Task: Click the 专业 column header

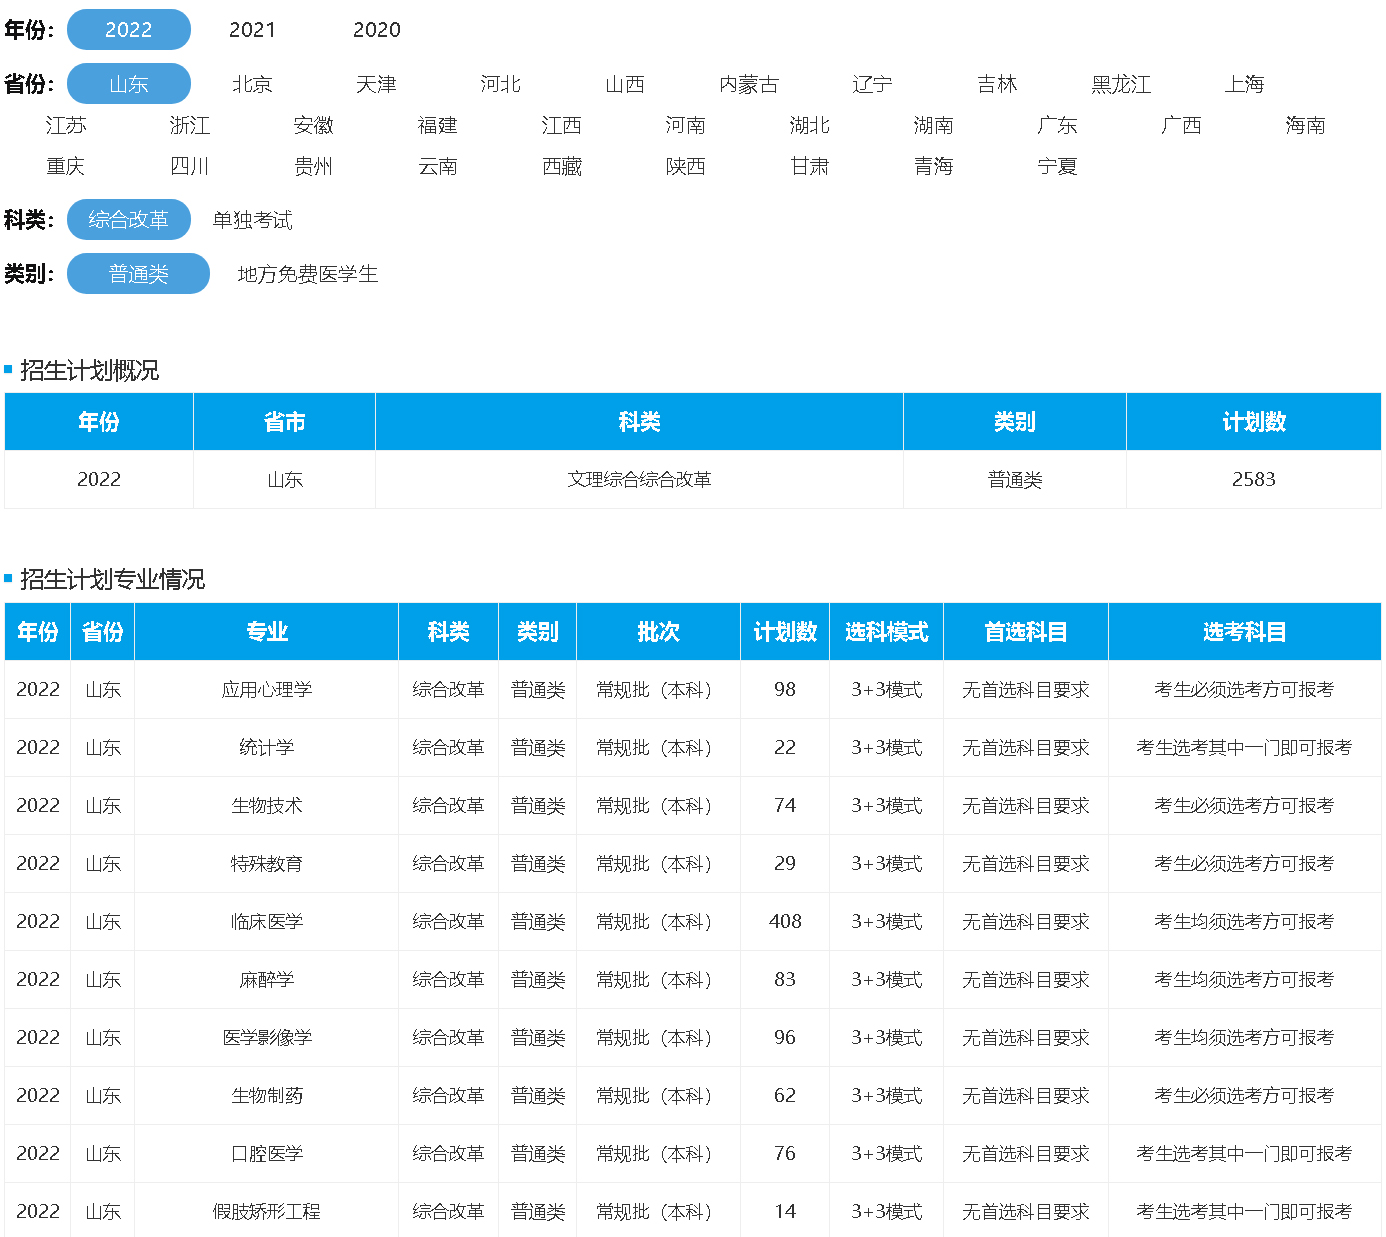Action: (267, 632)
